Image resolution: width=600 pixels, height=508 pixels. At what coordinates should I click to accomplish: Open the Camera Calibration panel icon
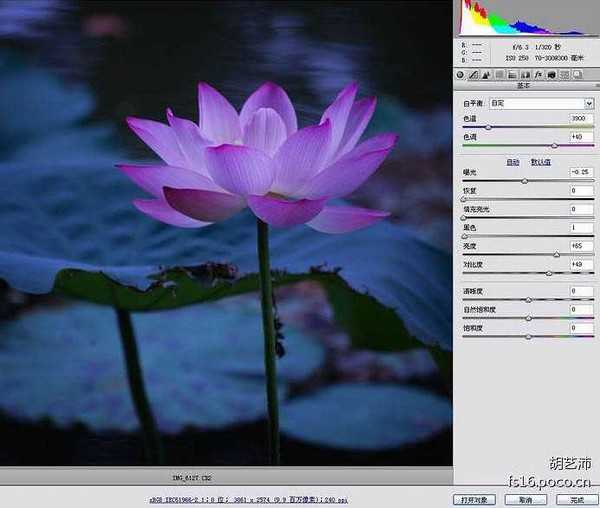pos(551,75)
